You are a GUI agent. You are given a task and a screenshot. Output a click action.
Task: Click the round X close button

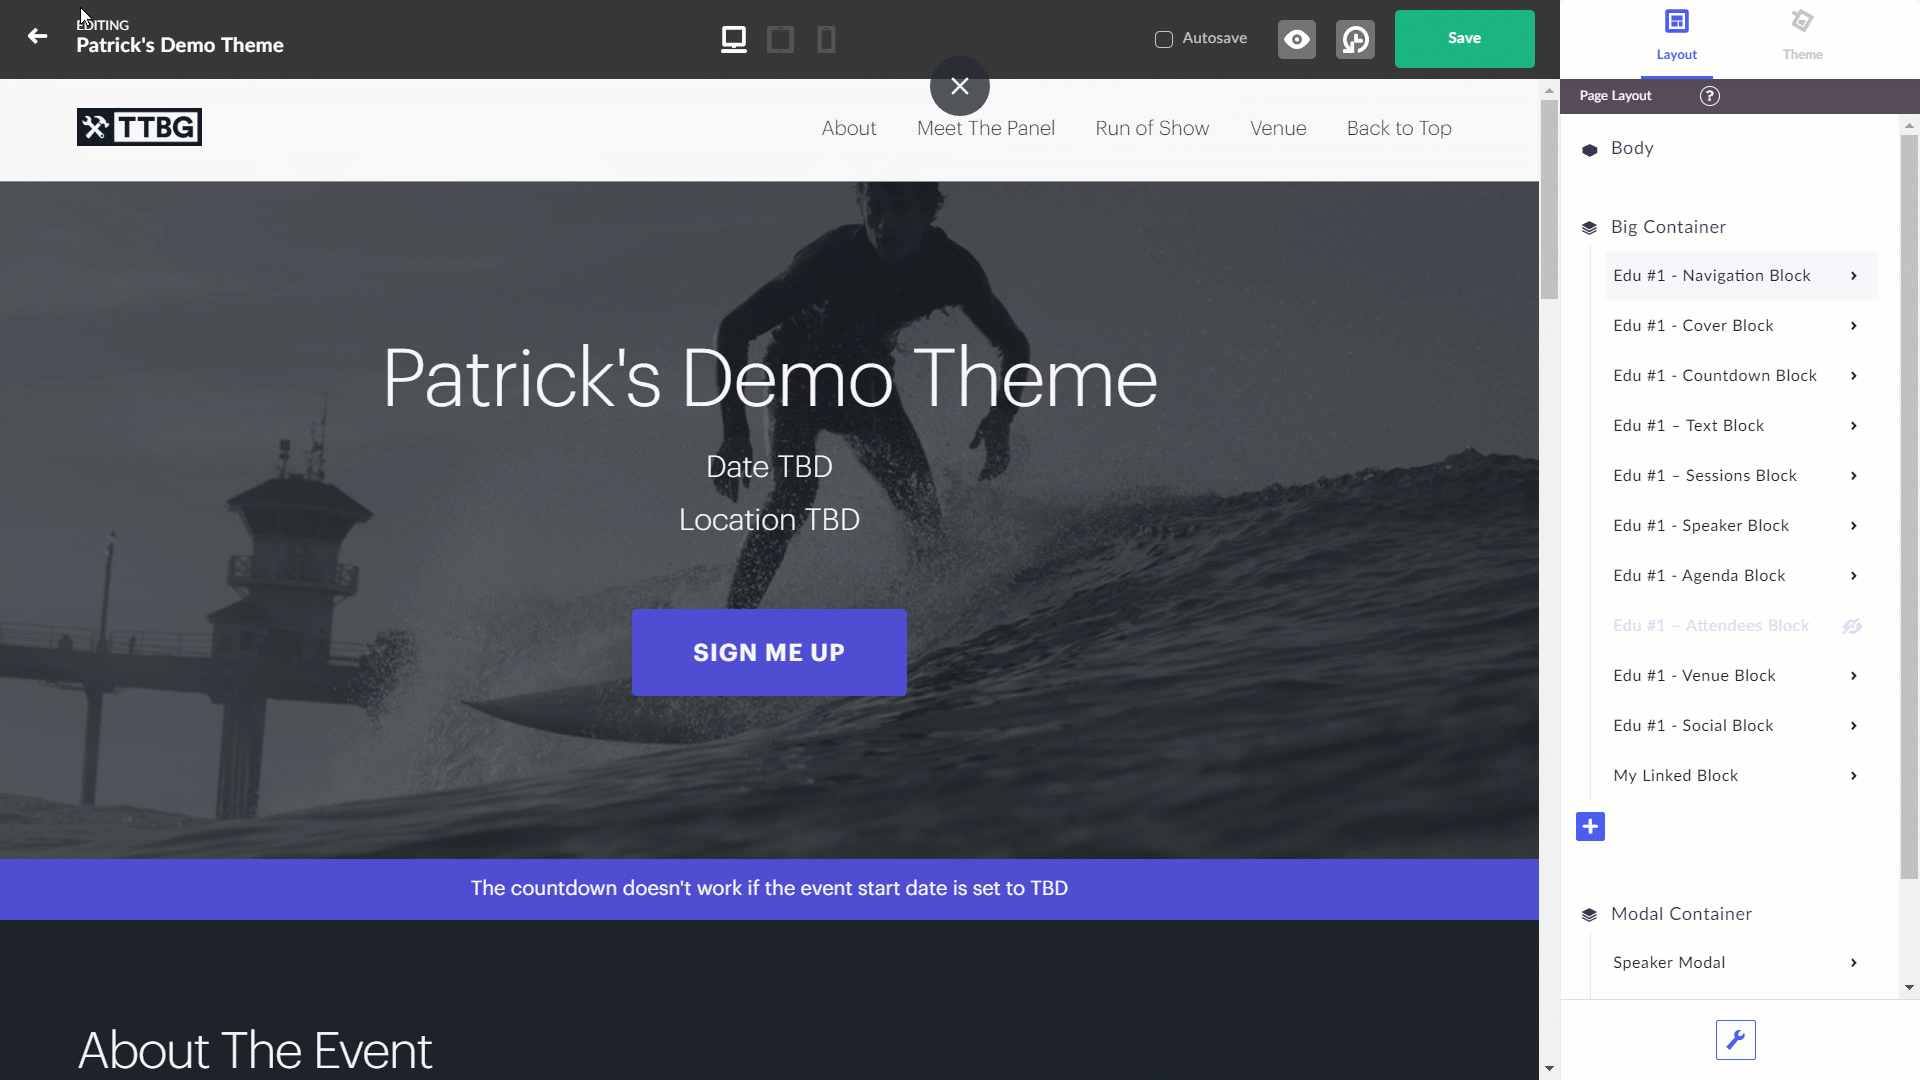(960, 86)
